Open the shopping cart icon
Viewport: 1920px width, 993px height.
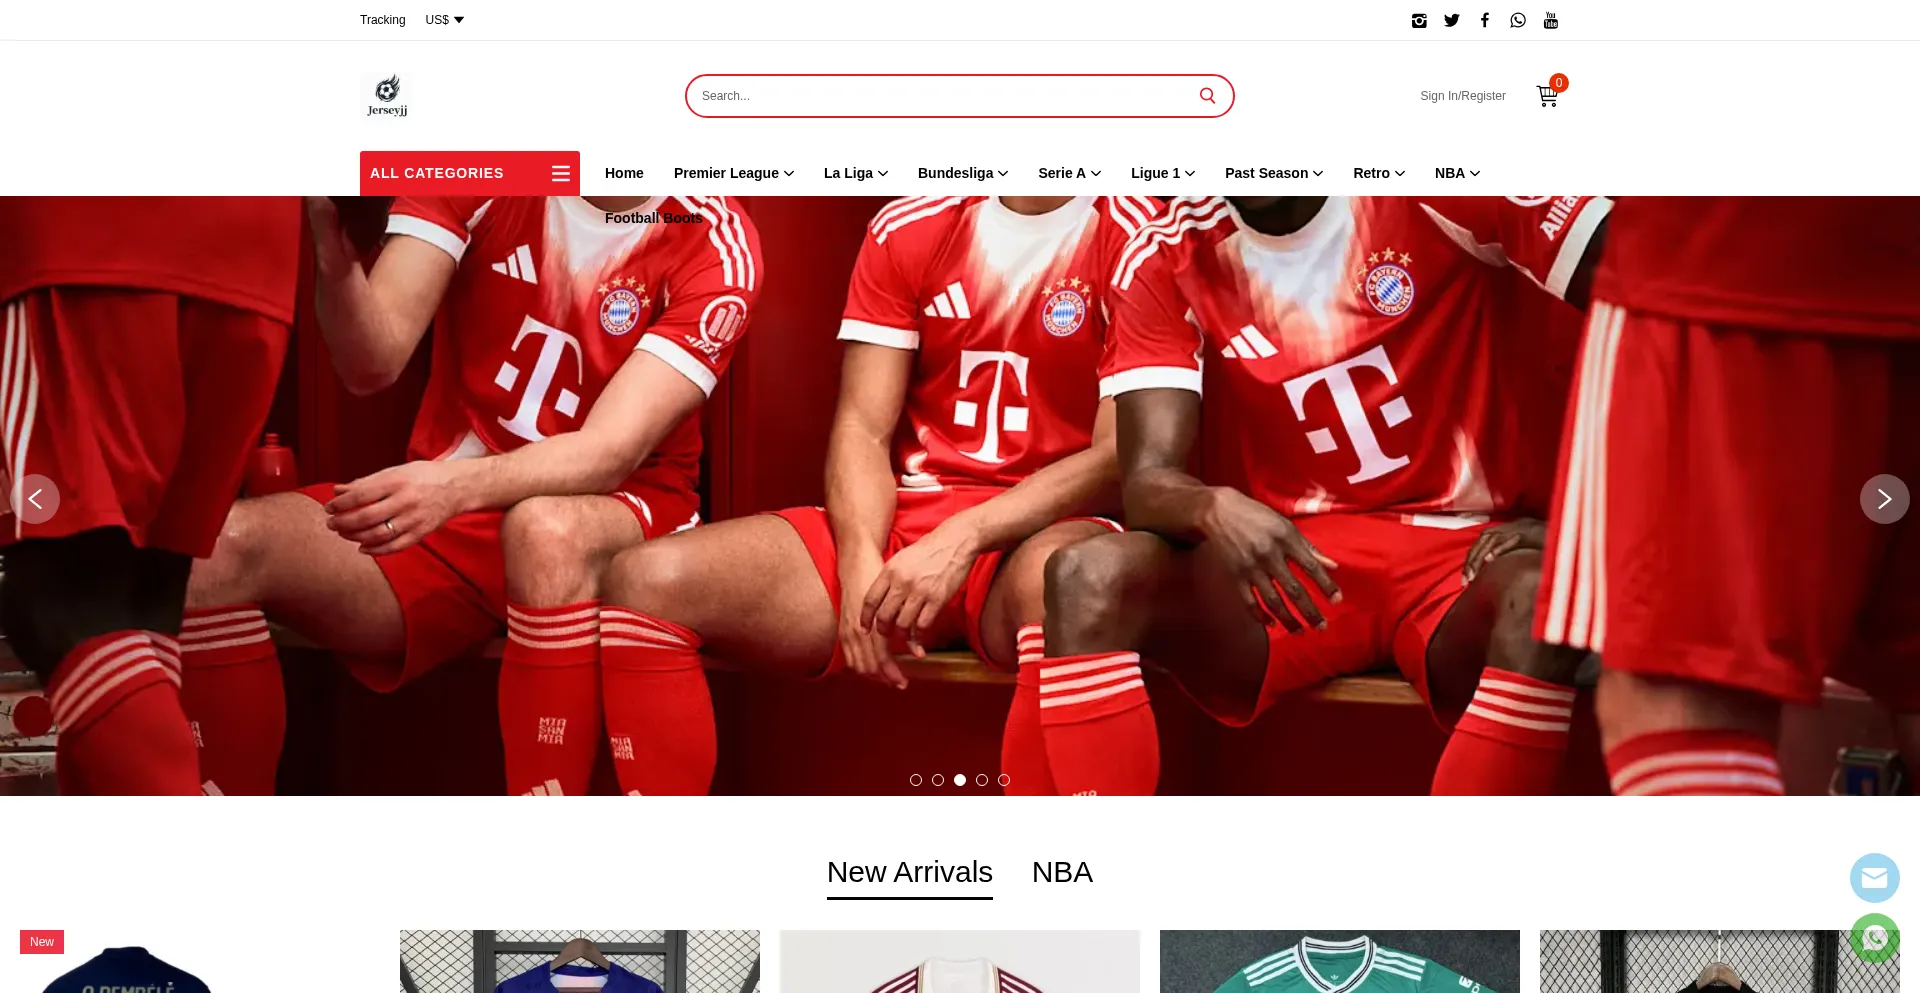(x=1547, y=96)
